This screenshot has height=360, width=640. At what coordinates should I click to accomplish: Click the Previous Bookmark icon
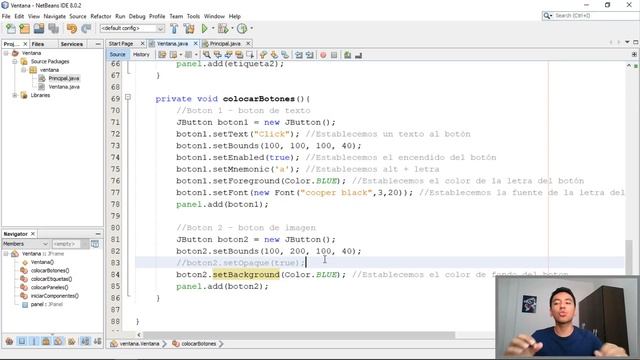click(263, 55)
